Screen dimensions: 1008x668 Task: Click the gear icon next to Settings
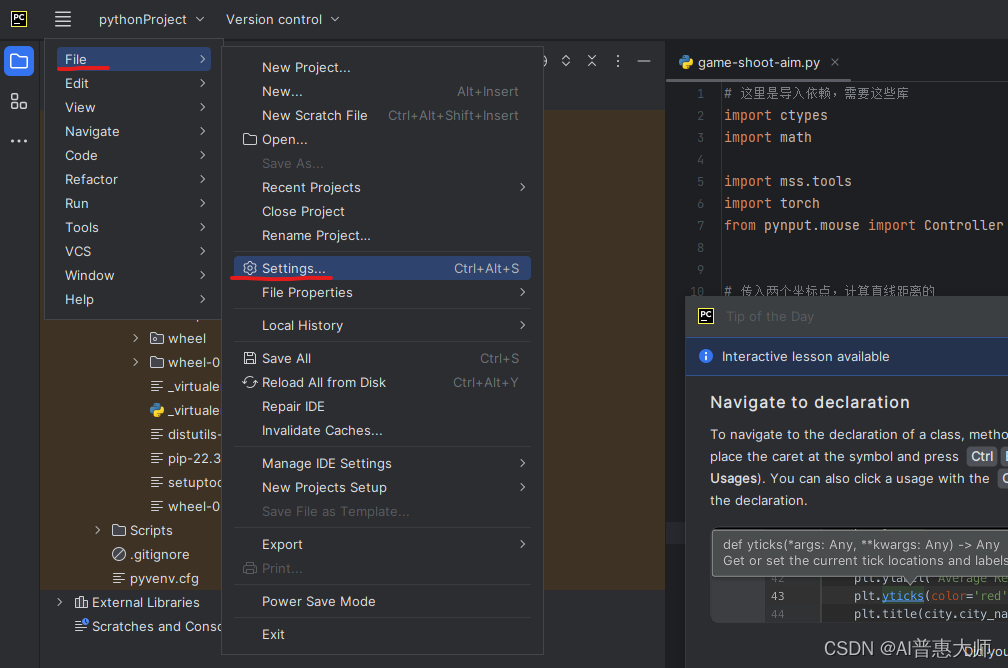[249, 268]
